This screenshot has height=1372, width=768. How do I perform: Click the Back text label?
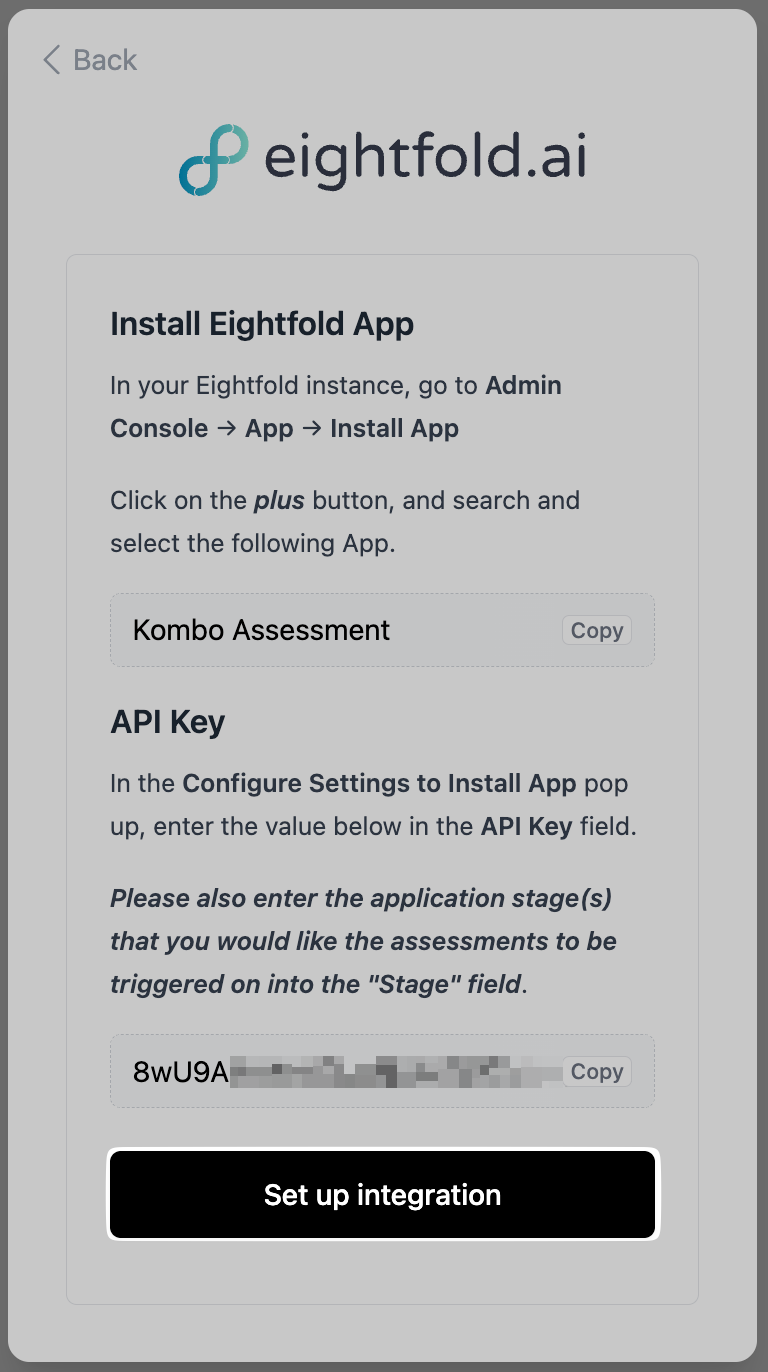tap(105, 60)
